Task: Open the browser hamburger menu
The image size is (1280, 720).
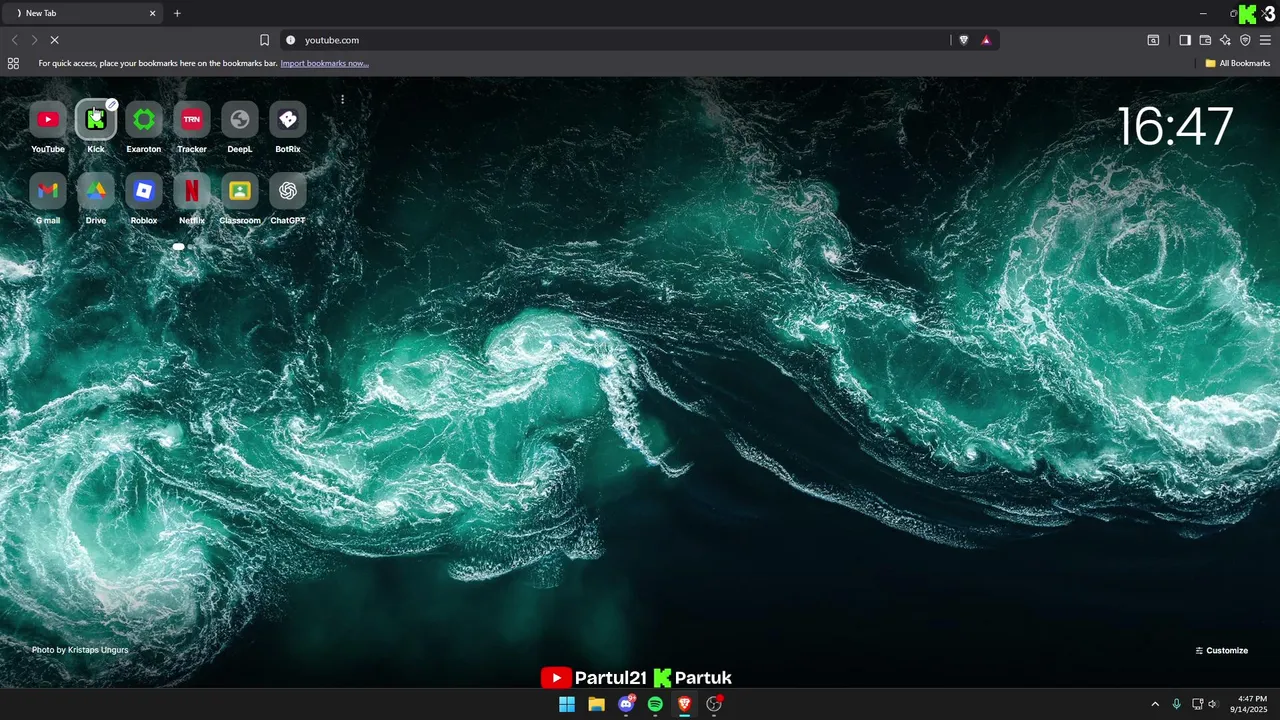Action: pyautogui.click(x=1265, y=40)
